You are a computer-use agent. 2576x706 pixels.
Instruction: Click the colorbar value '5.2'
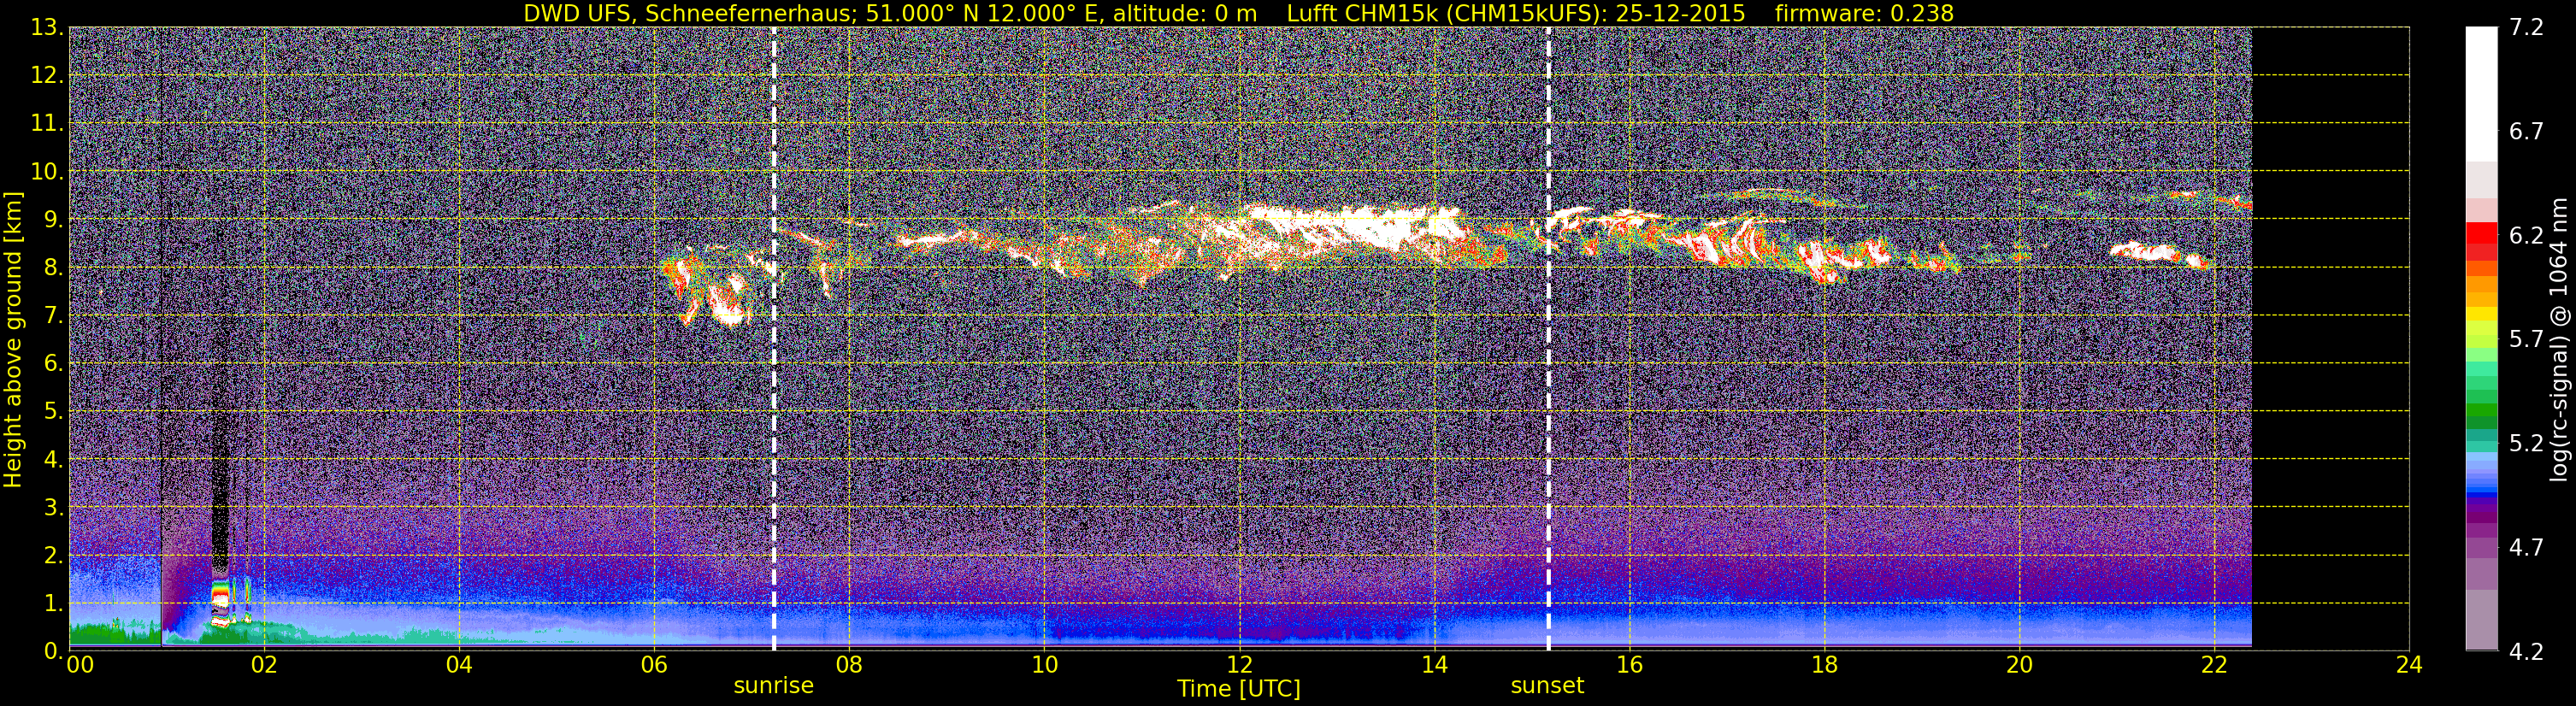2526,443
